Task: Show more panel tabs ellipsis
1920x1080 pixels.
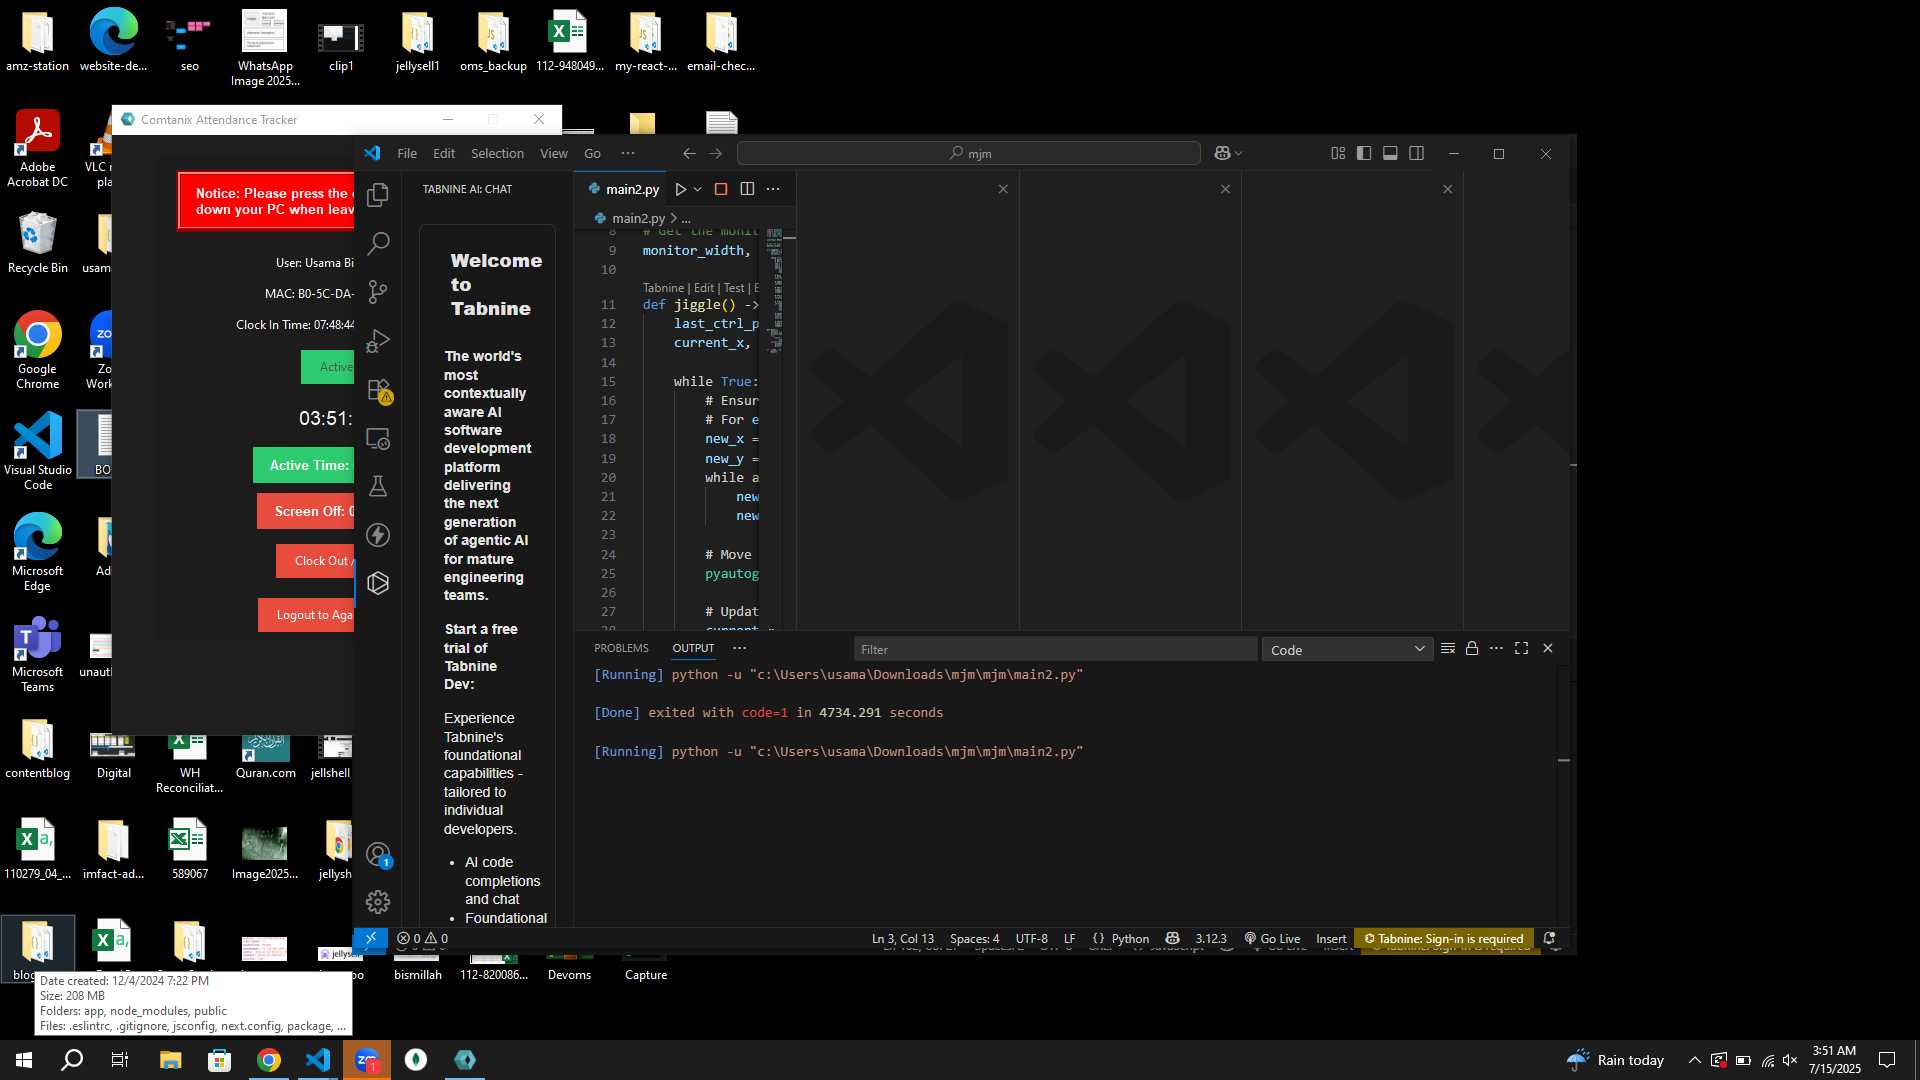Action: (739, 648)
